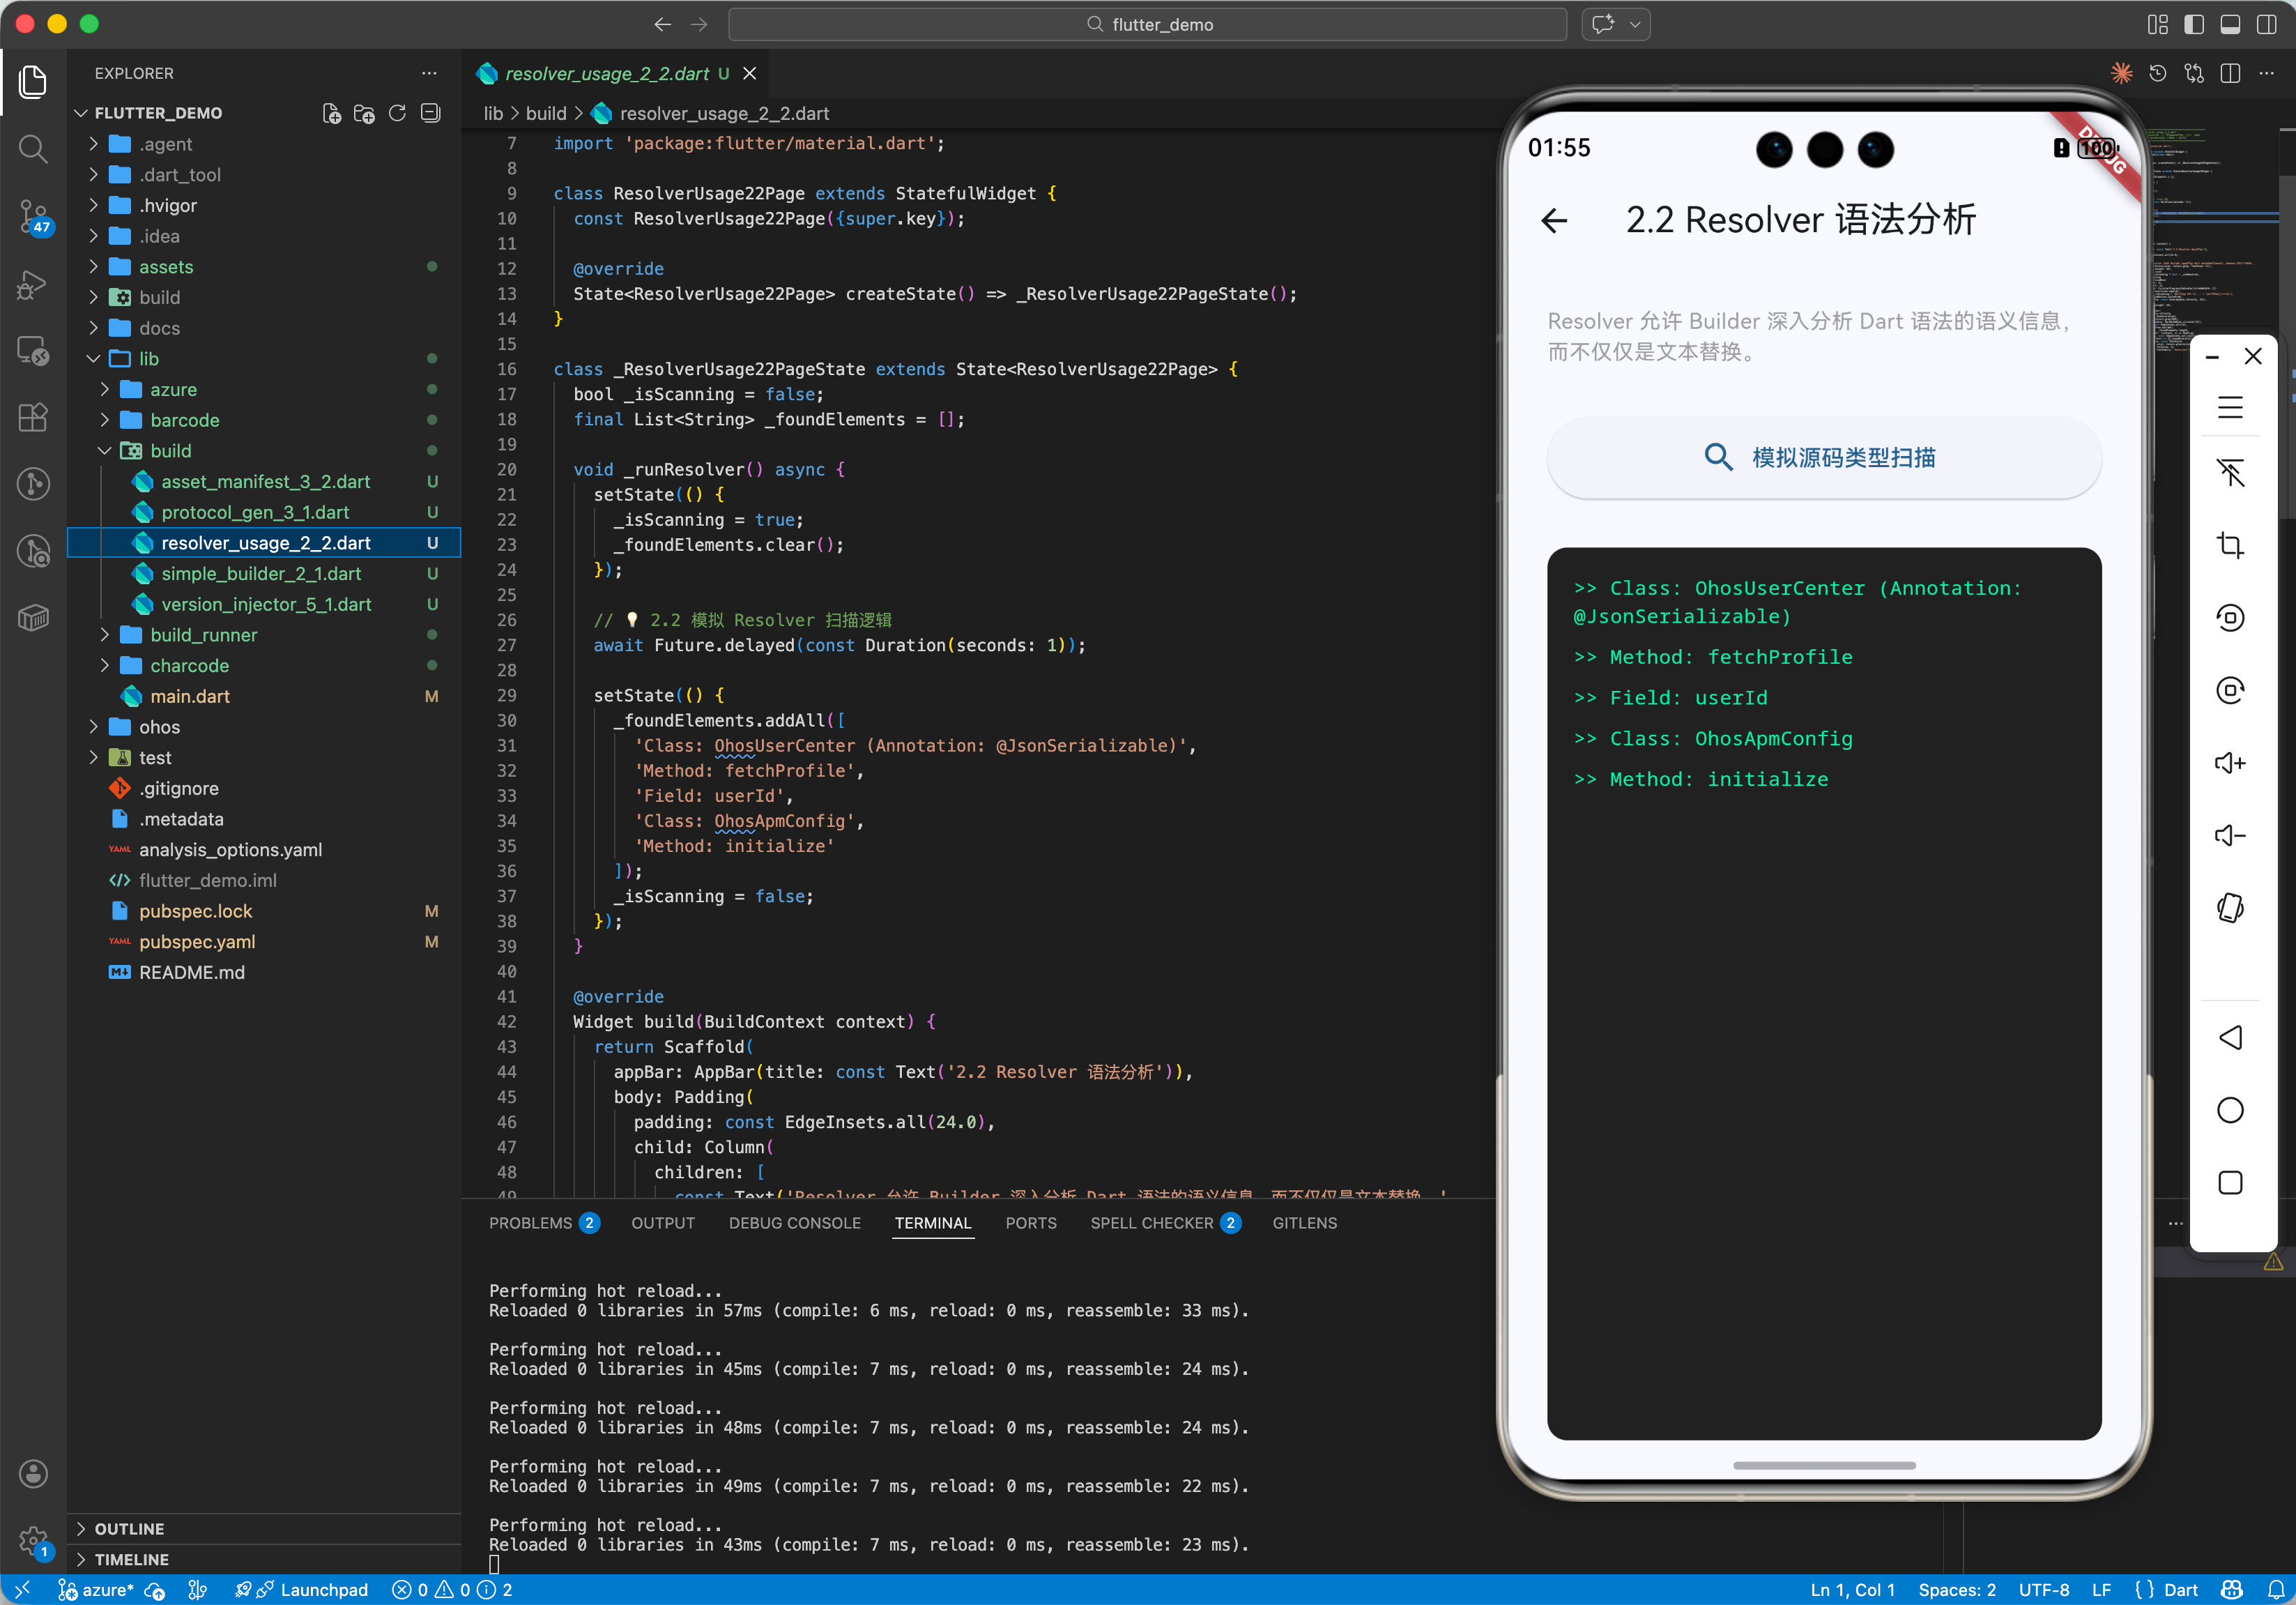Open the PROBLEMS panel tab
2296x1605 pixels.
pos(530,1223)
